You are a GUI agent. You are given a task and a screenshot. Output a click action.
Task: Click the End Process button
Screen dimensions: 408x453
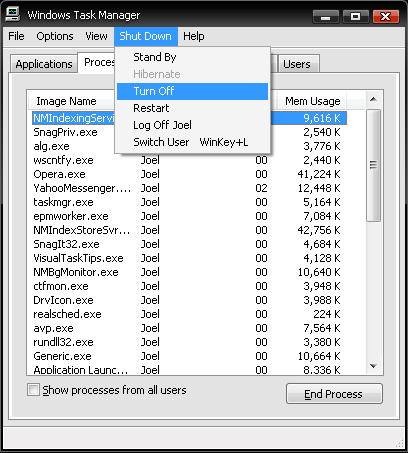(334, 394)
